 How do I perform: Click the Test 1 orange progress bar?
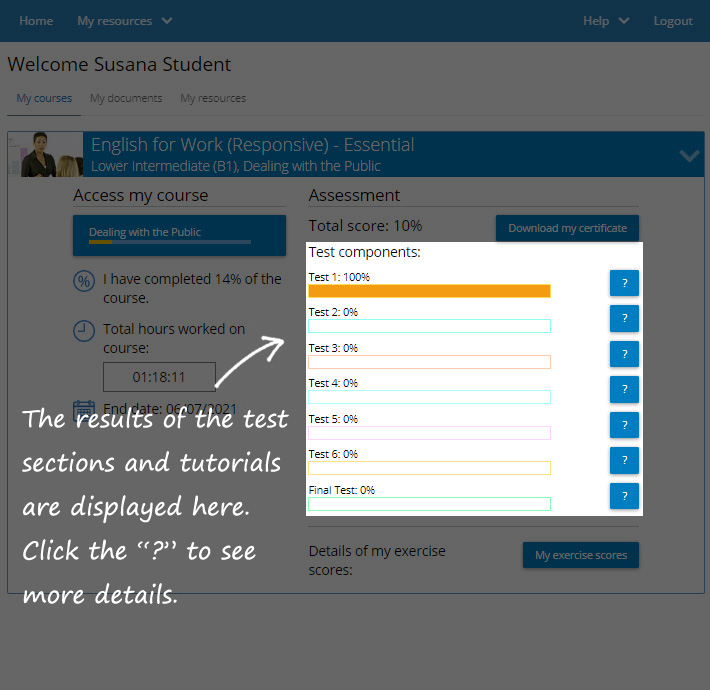tap(429, 291)
